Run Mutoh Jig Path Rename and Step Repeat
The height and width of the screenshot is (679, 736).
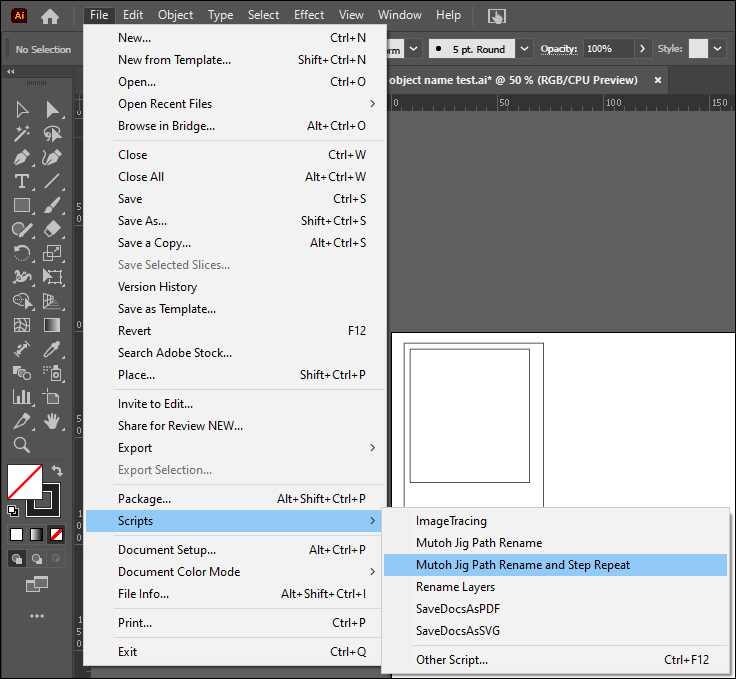(555, 565)
